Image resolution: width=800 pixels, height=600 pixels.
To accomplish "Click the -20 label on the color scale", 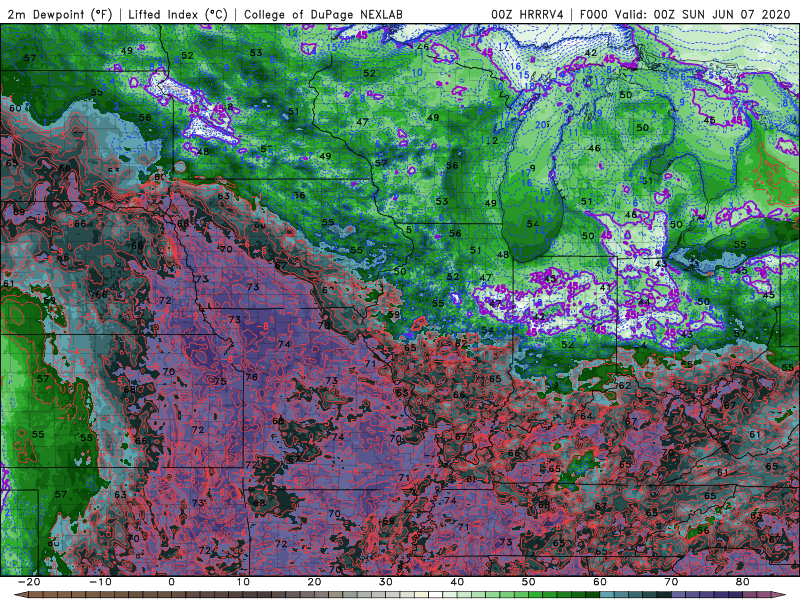I will point(29,582).
